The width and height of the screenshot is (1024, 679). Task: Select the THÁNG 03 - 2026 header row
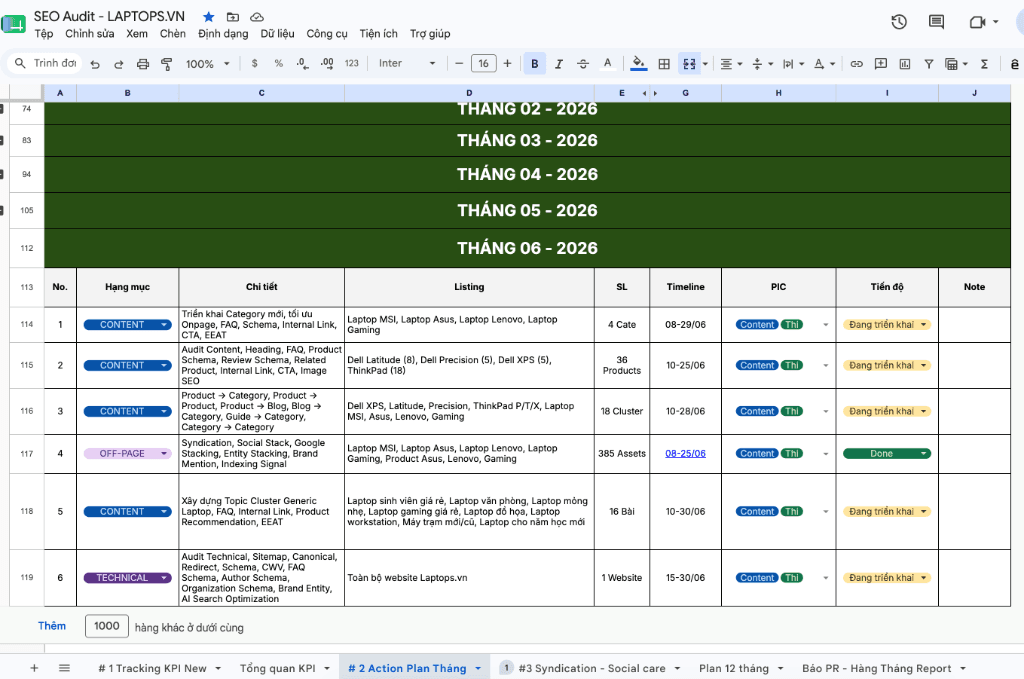coord(527,140)
